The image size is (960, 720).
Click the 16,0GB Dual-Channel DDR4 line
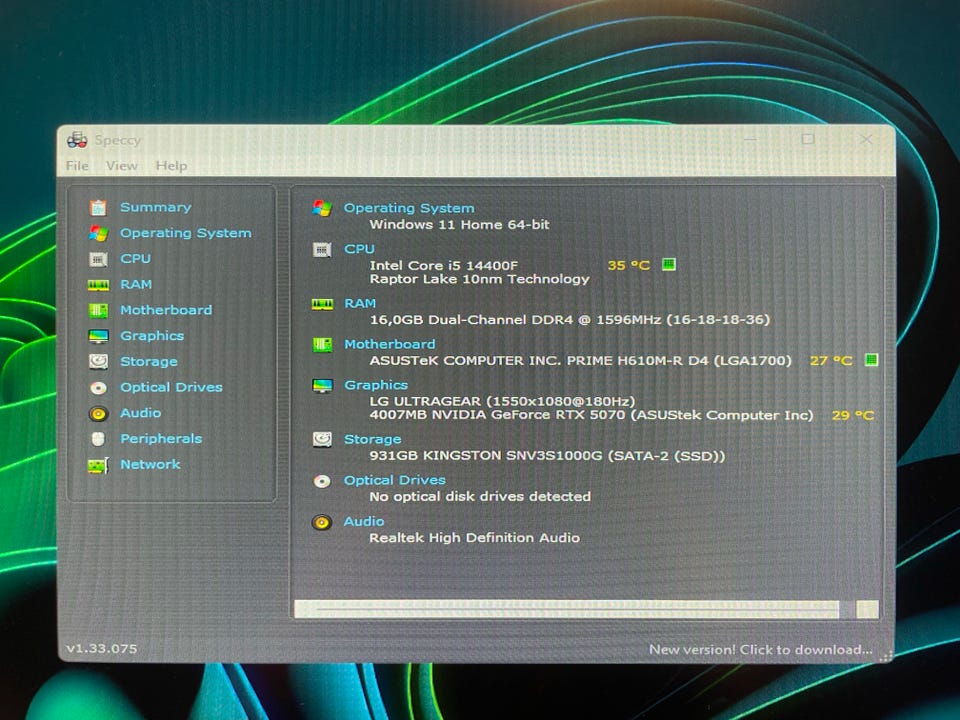tap(569, 320)
